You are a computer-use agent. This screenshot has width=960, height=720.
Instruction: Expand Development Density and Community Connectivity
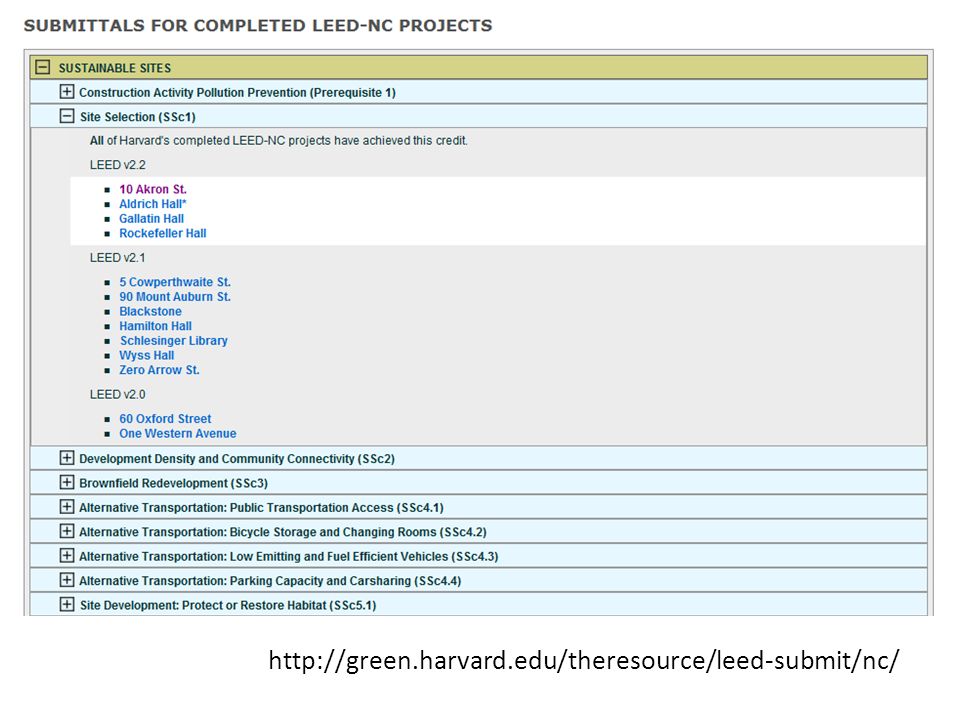[67, 458]
